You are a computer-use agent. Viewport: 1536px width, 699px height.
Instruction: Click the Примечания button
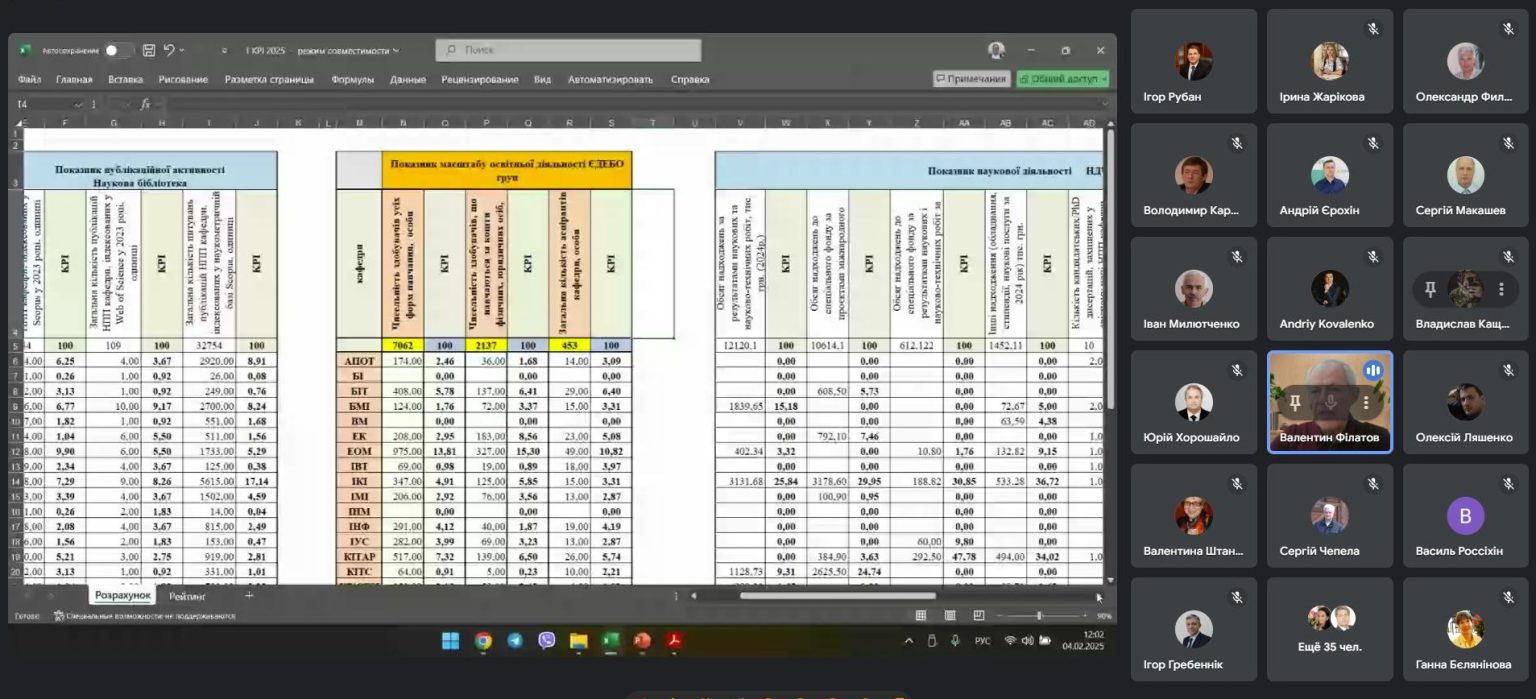970,79
